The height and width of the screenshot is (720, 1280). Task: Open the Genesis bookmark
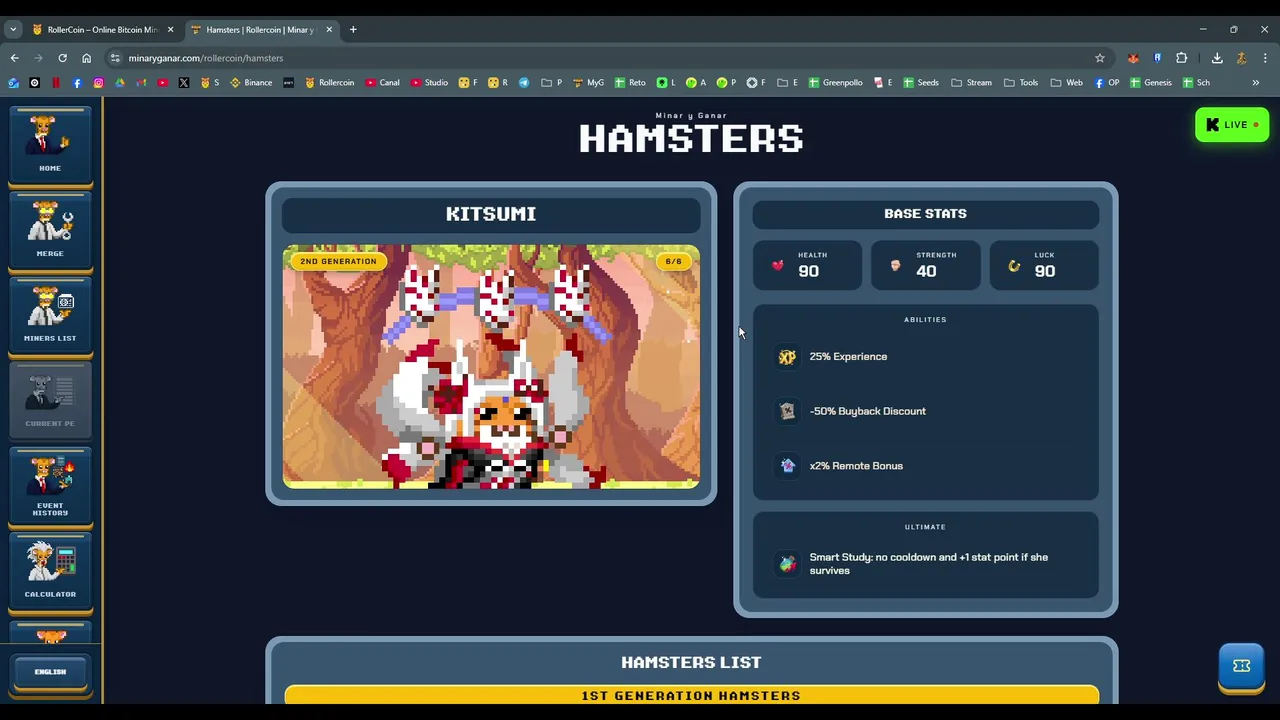(1150, 82)
